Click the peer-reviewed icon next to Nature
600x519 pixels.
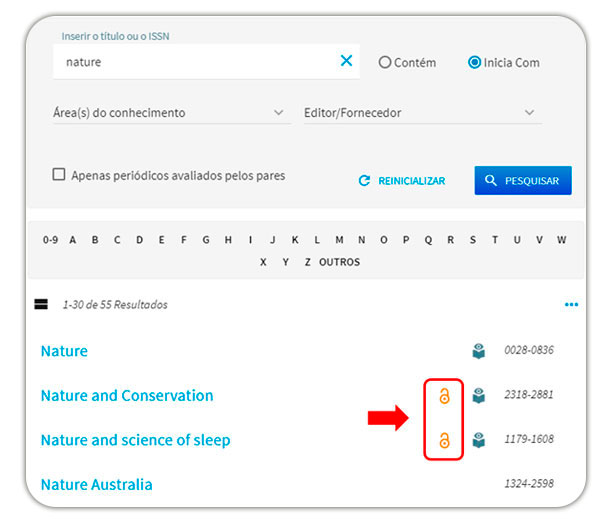click(479, 351)
